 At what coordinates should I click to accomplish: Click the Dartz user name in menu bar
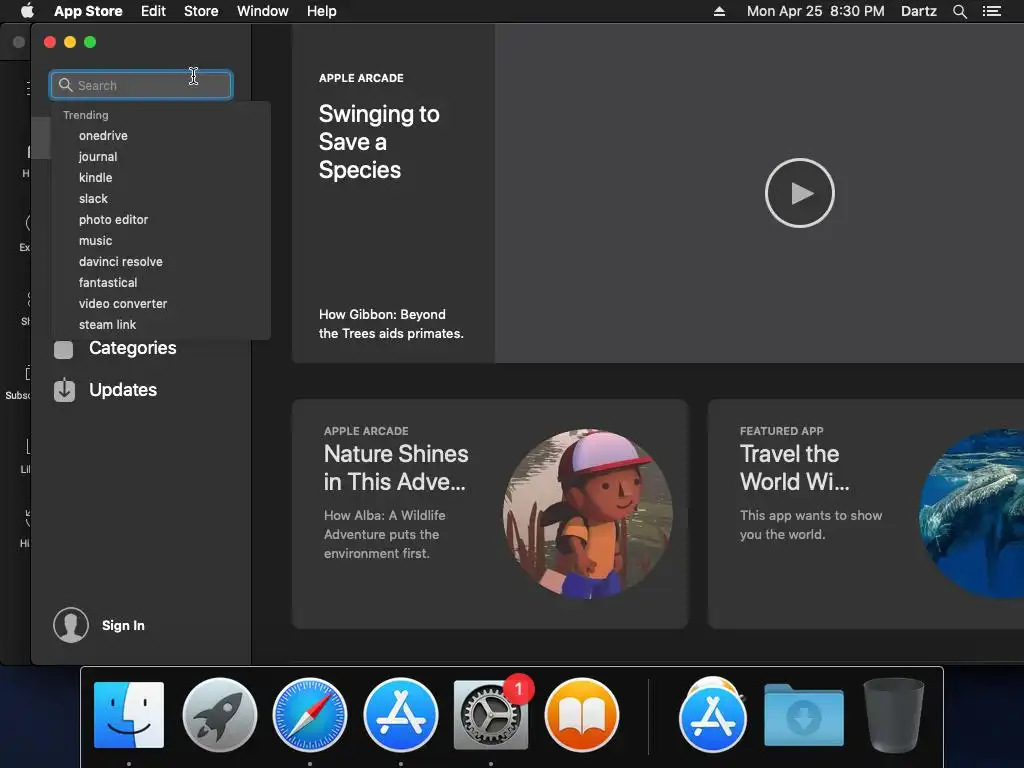pos(919,11)
